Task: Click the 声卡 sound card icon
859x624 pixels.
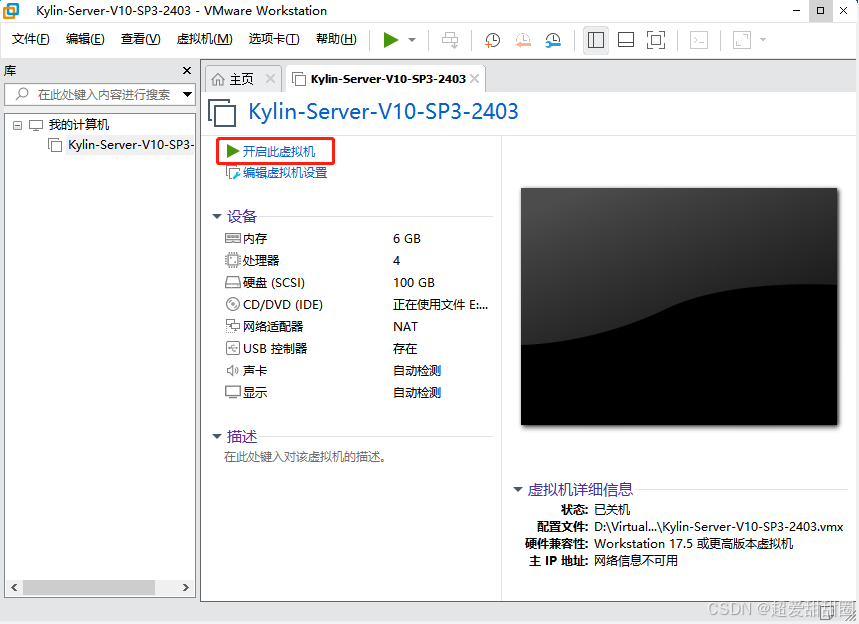Action: 233,370
